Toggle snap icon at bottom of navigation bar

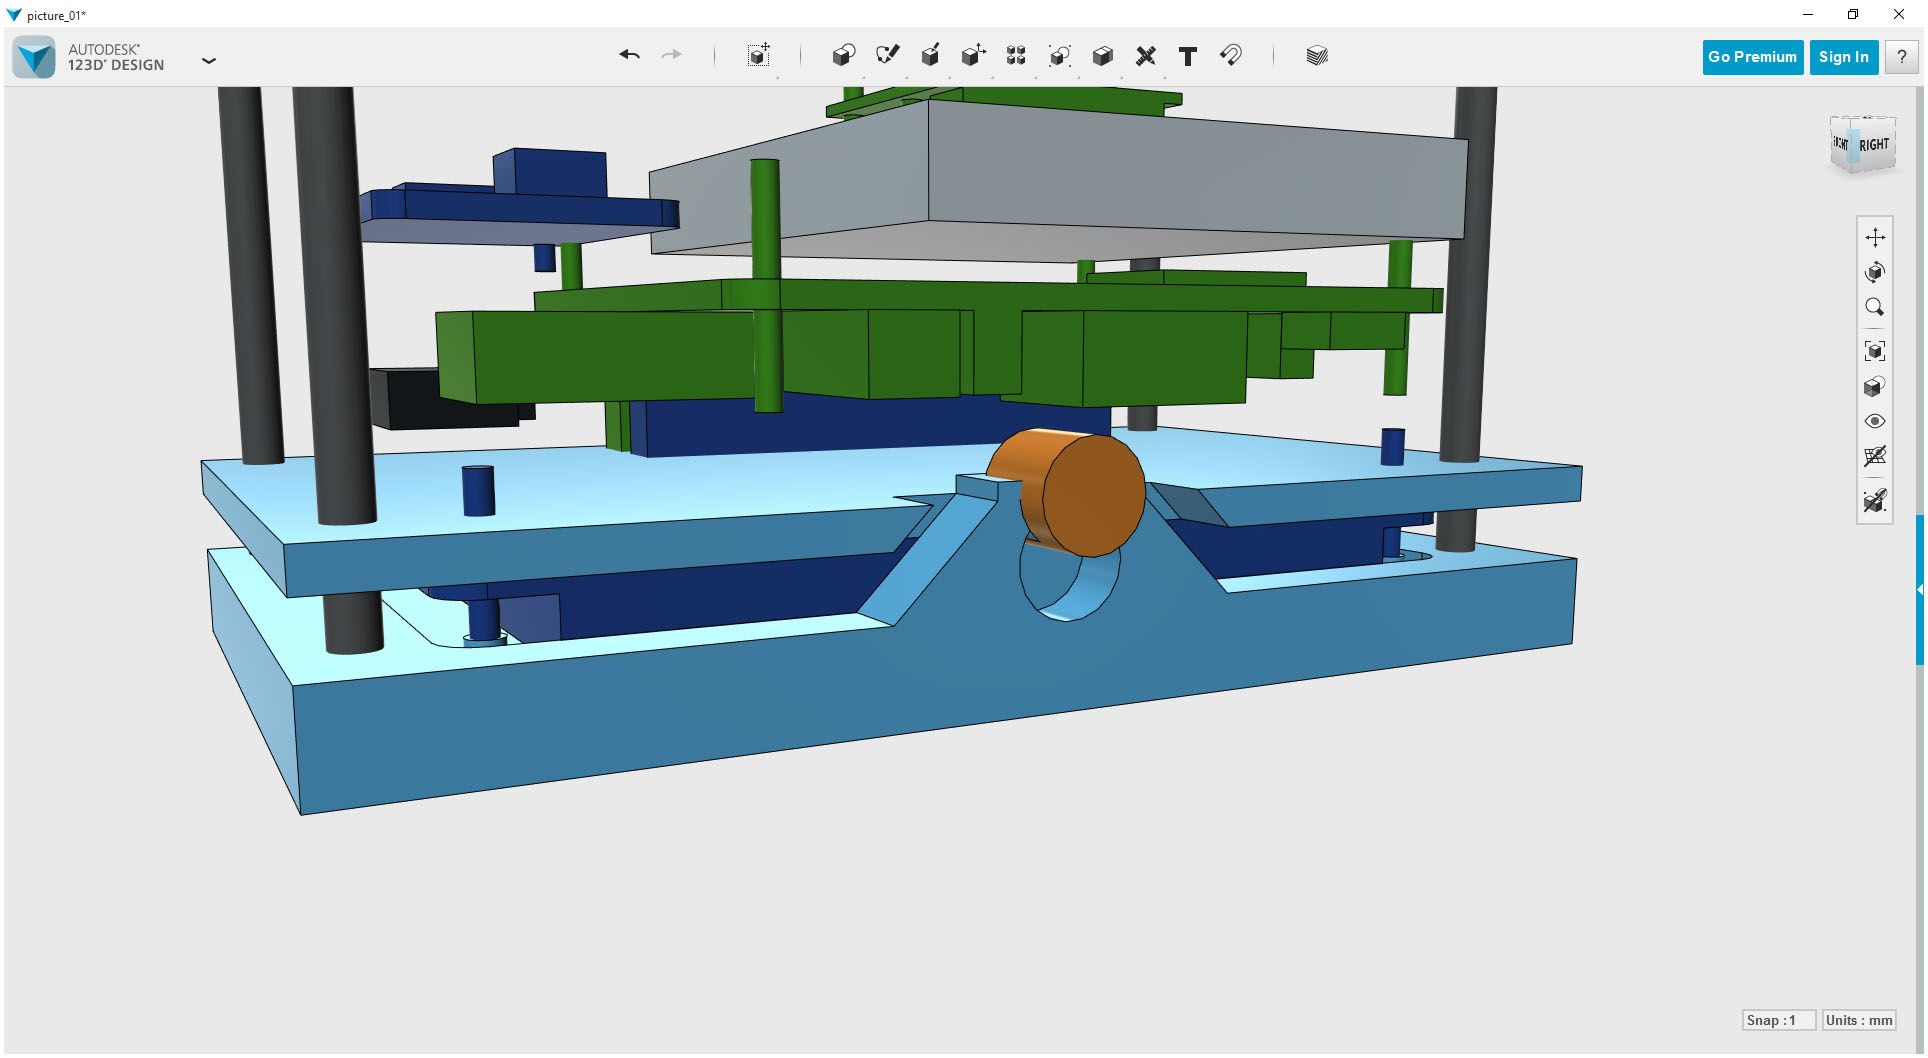(x=1875, y=500)
